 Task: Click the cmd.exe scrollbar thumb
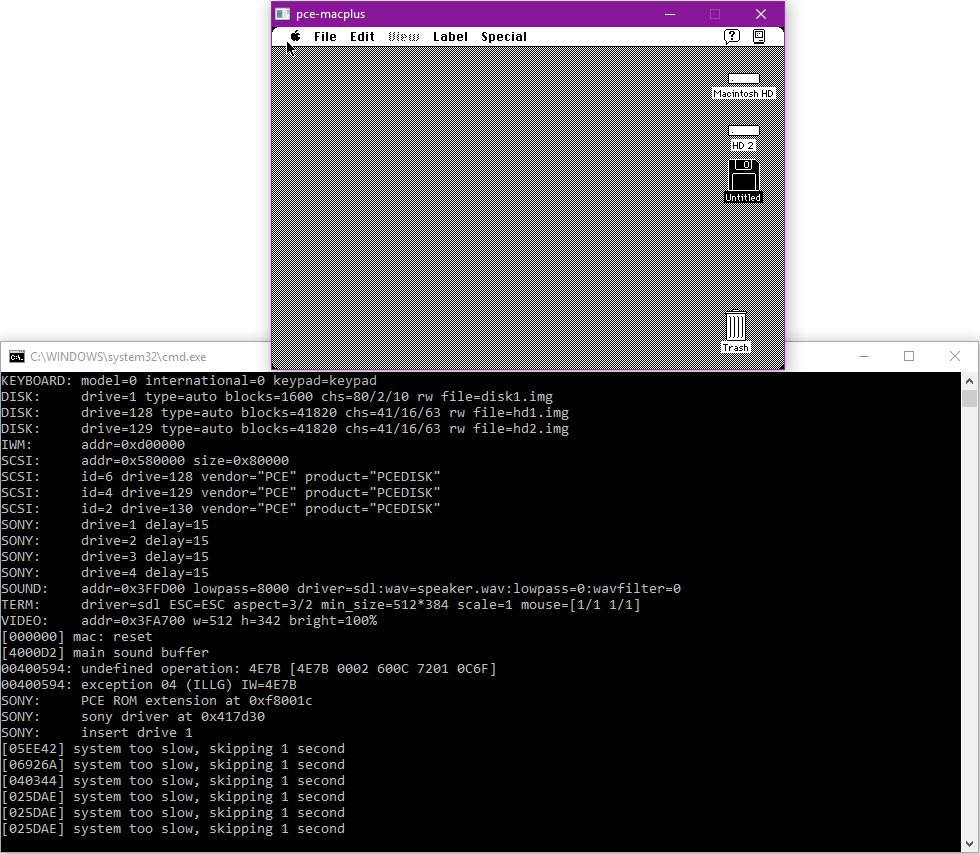point(969,398)
